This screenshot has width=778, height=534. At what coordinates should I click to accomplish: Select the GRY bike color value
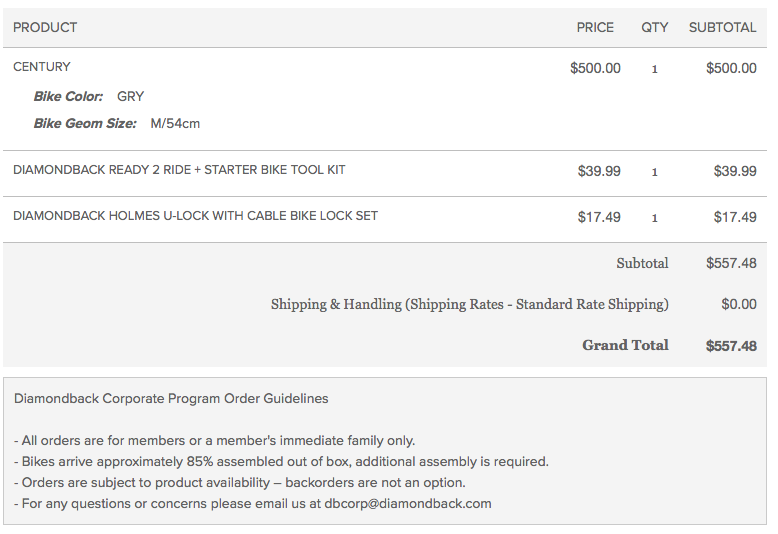tap(131, 97)
